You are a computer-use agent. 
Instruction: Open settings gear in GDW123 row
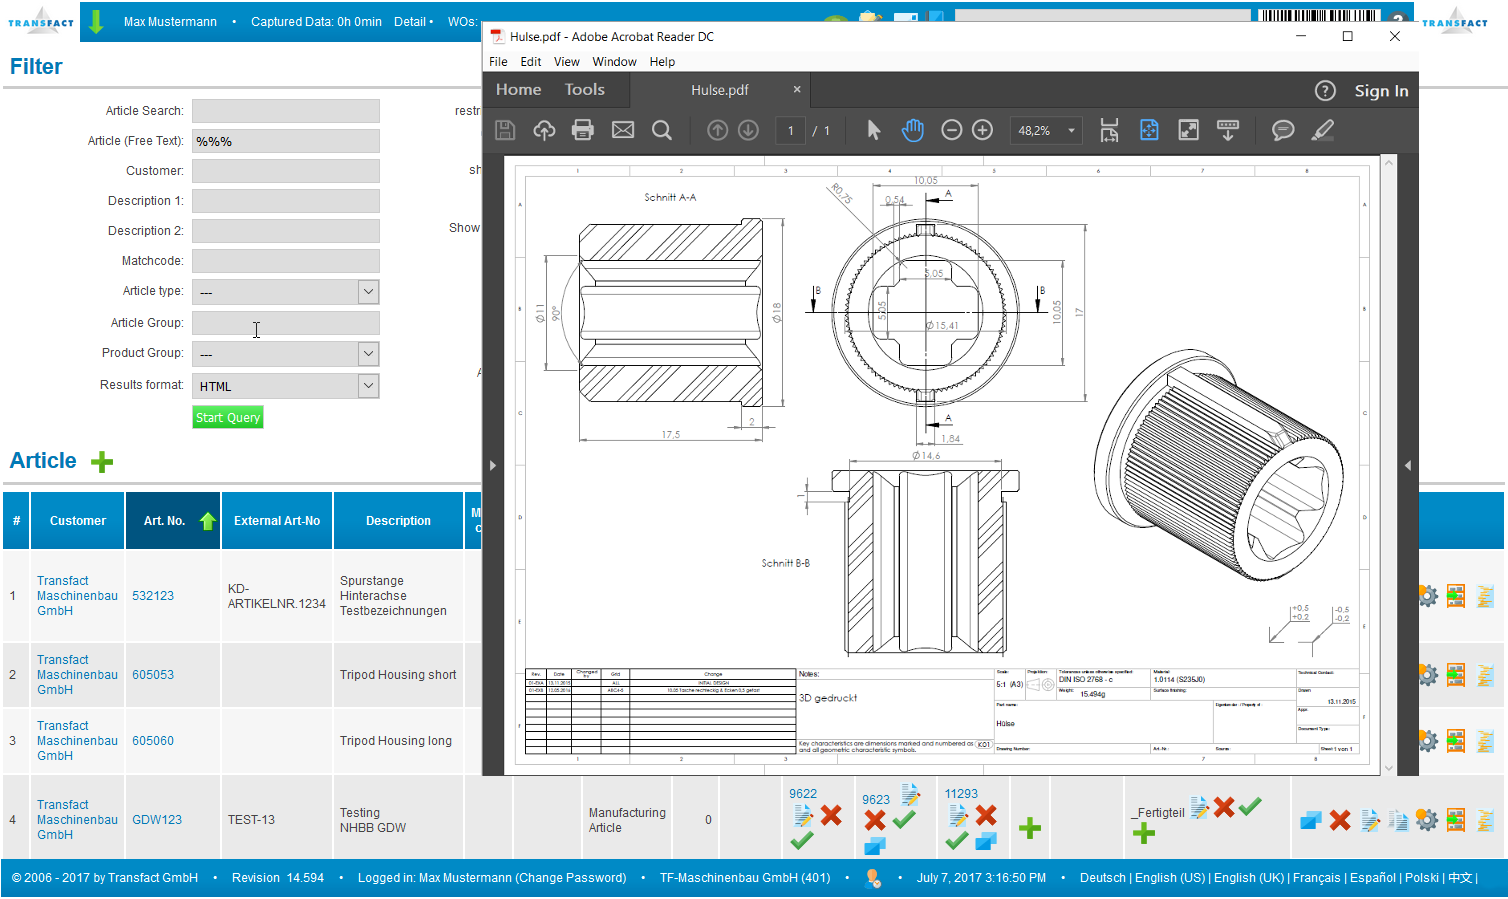pos(1427,820)
